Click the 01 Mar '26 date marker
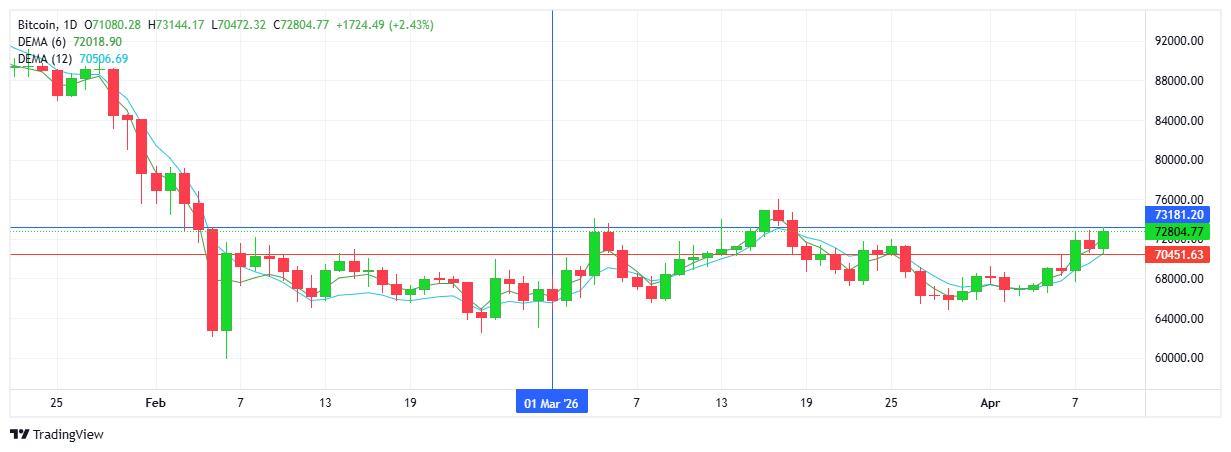This screenshot has width=1231, height=452. tap(552, 403)
